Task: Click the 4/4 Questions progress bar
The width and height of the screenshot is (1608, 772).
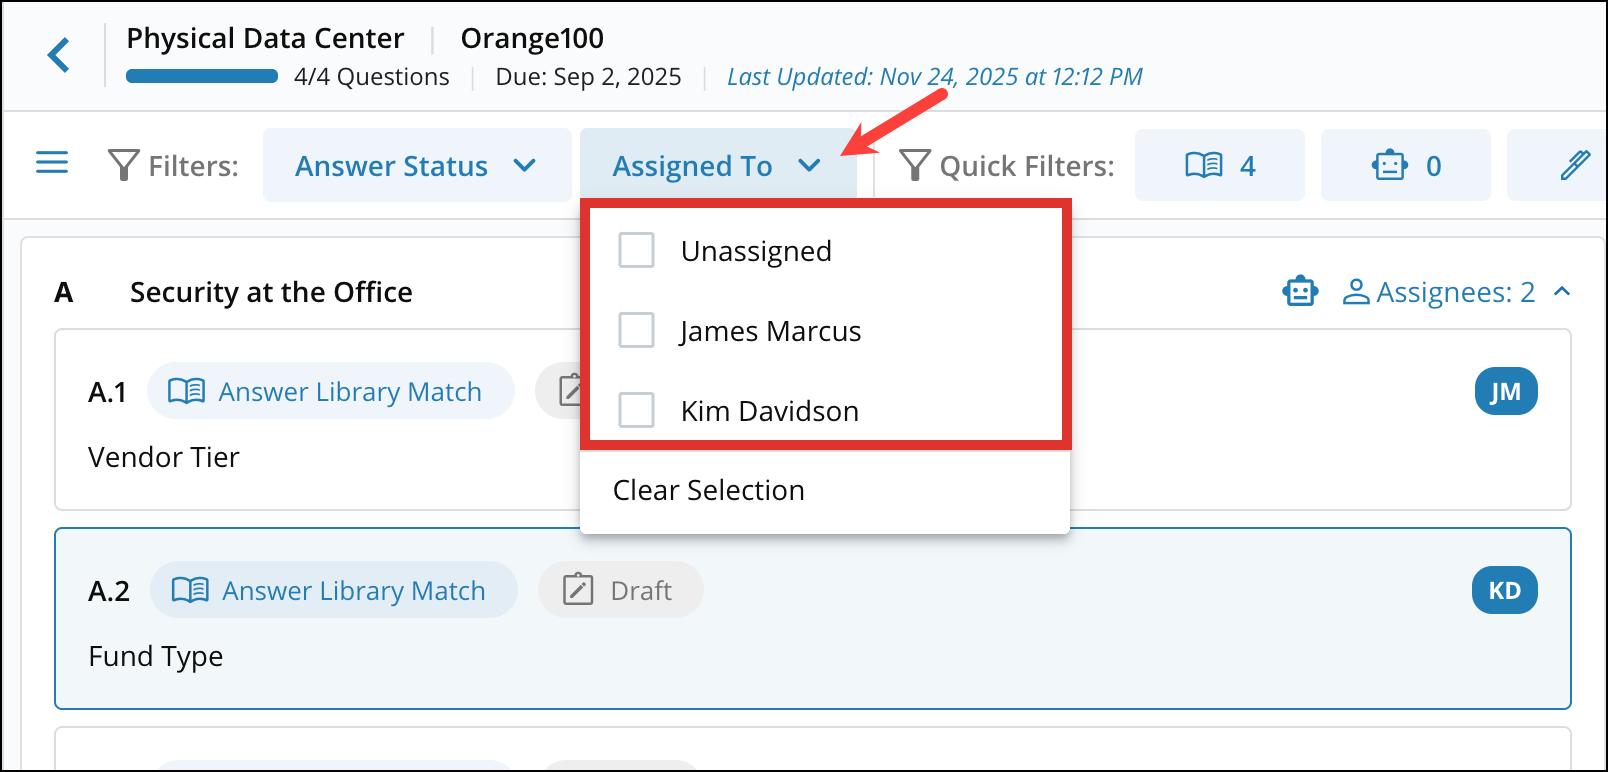Action: [x=201, y=75]
